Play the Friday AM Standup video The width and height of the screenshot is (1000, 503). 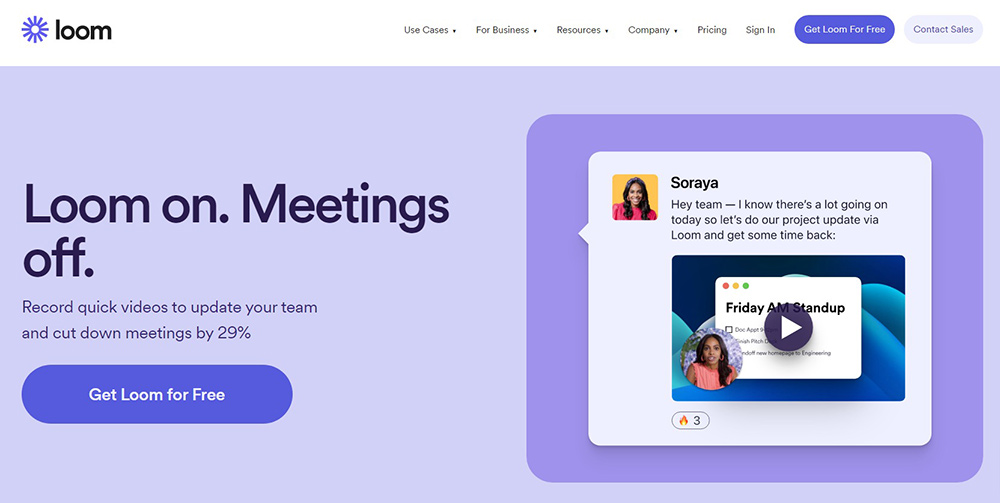(x=788, y=328)
